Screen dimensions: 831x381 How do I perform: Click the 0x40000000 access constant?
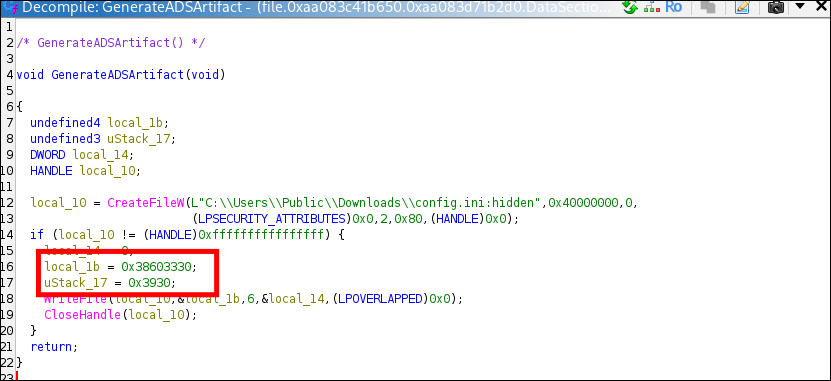click(584, 203)
